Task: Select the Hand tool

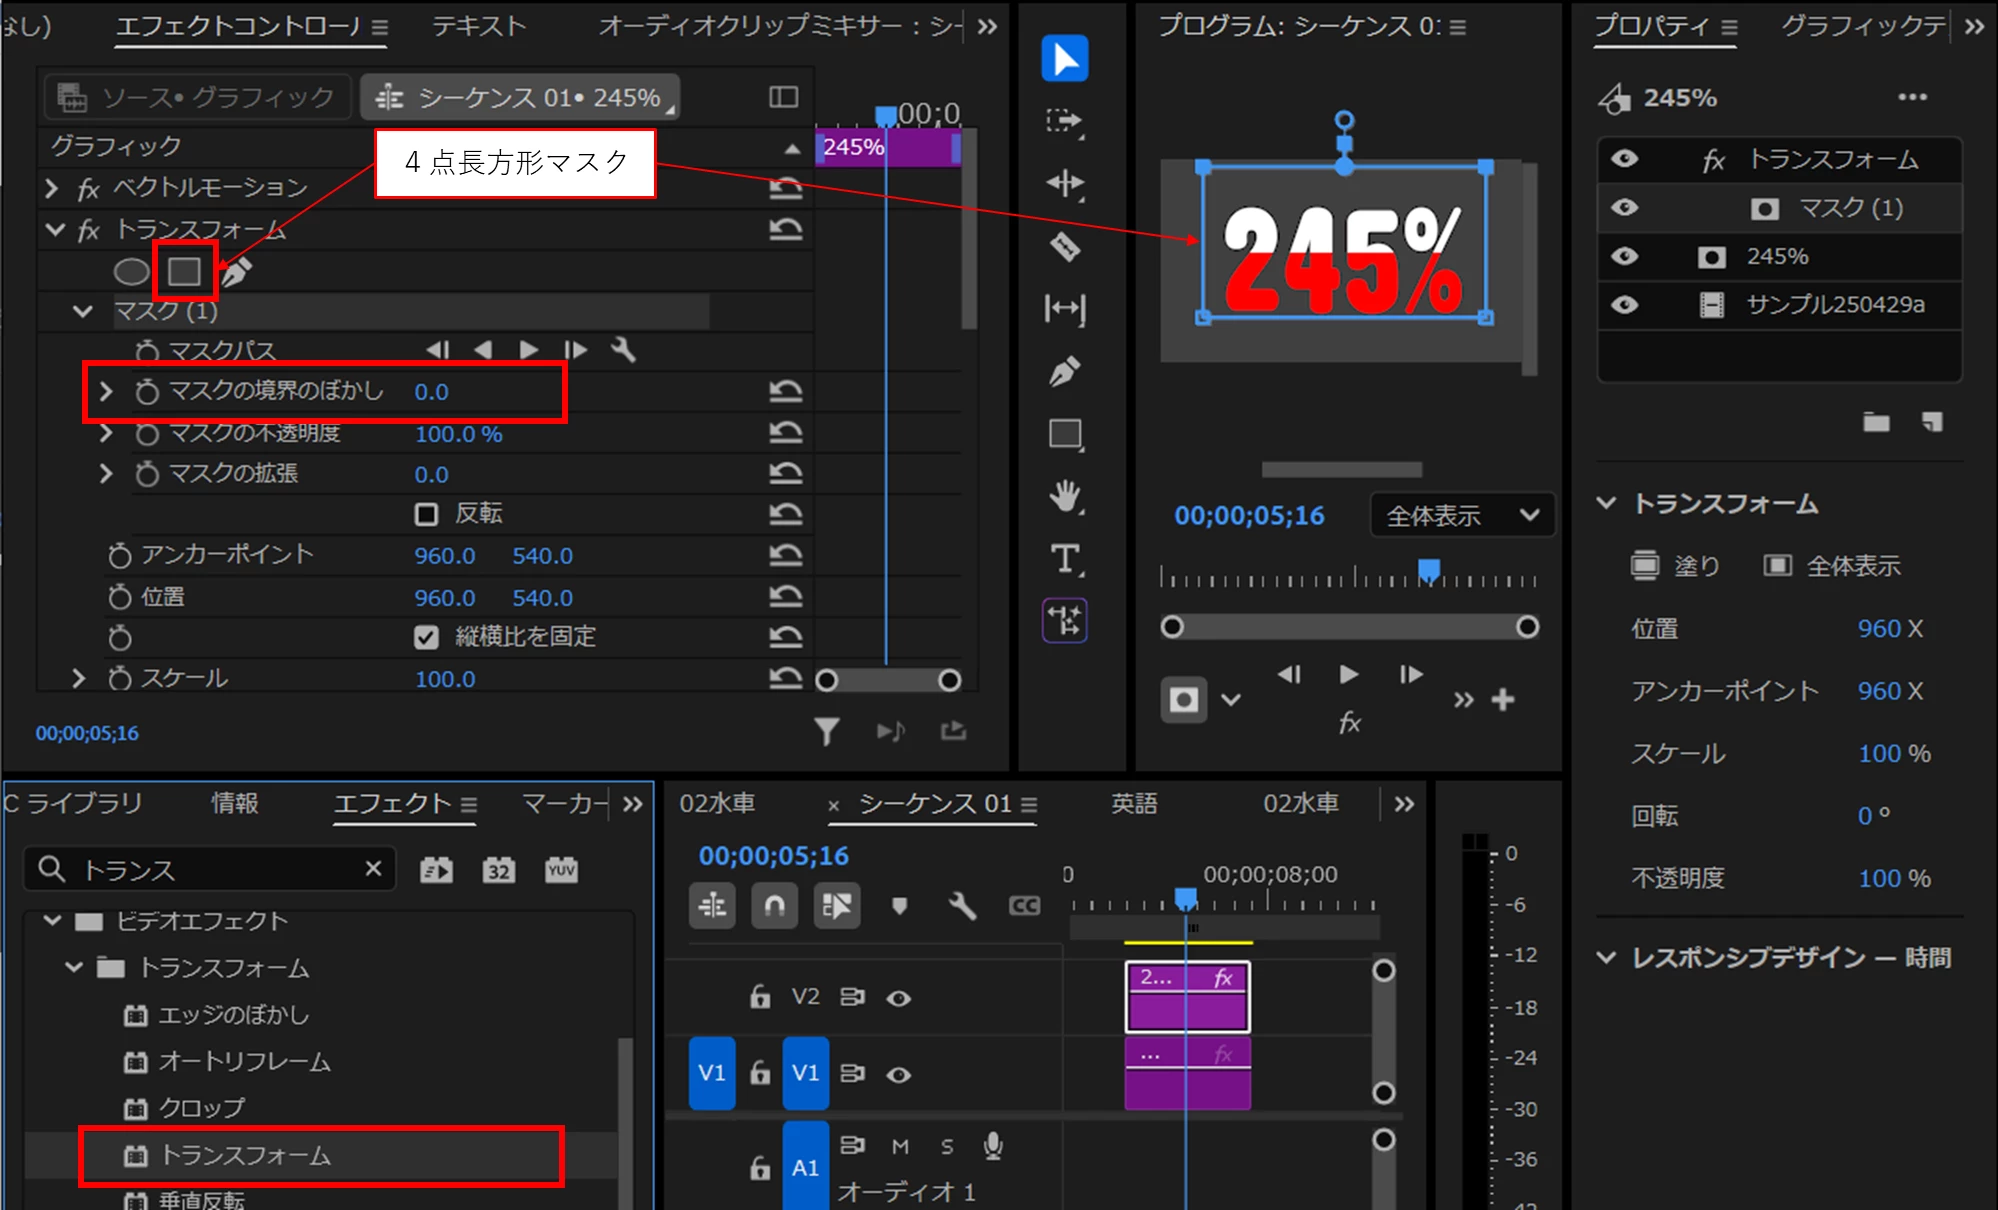Action: coord(1064,496)
